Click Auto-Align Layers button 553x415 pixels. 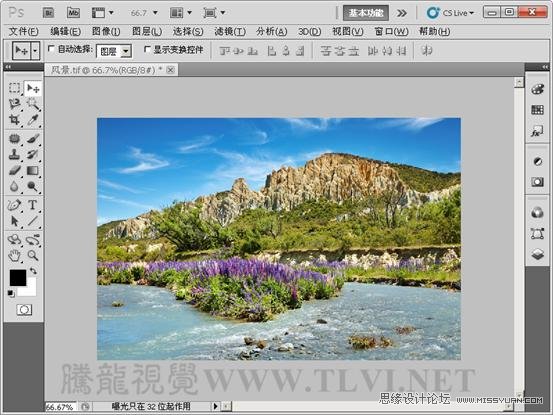(x=427, y=51)
